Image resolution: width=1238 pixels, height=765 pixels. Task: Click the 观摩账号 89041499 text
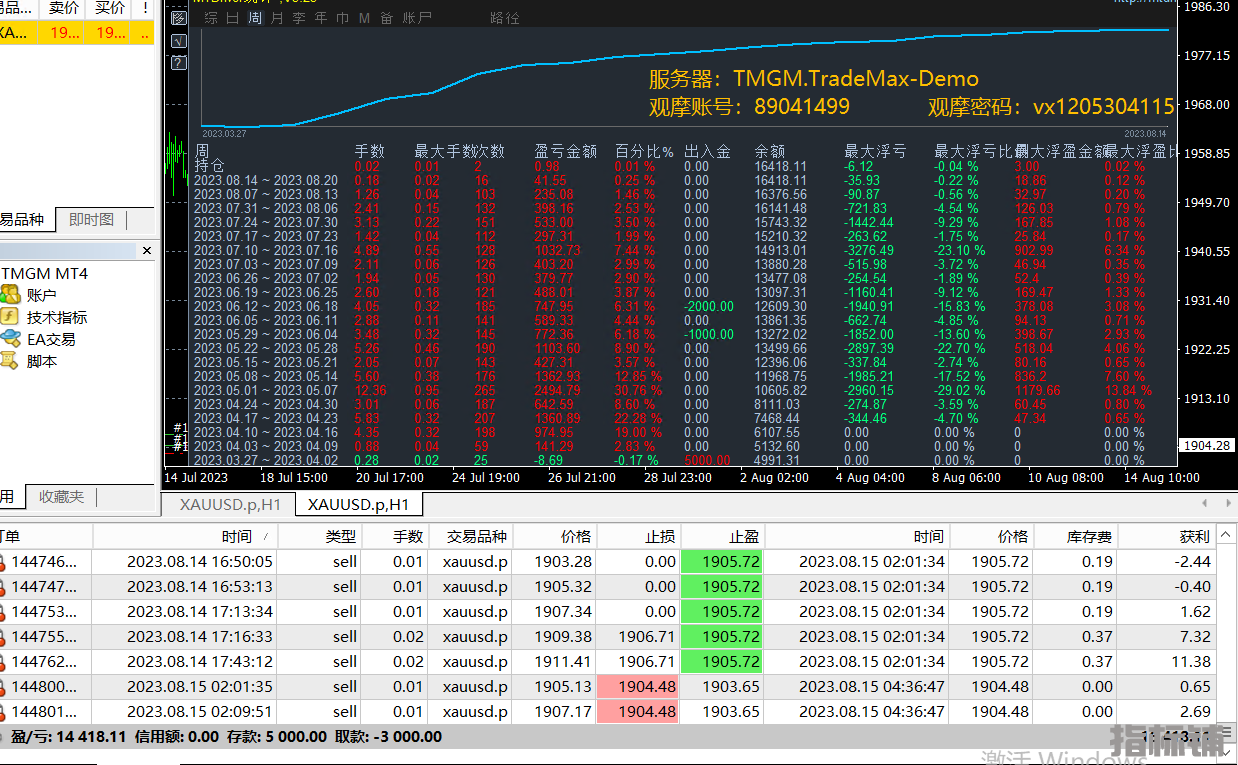coord(750,106)
